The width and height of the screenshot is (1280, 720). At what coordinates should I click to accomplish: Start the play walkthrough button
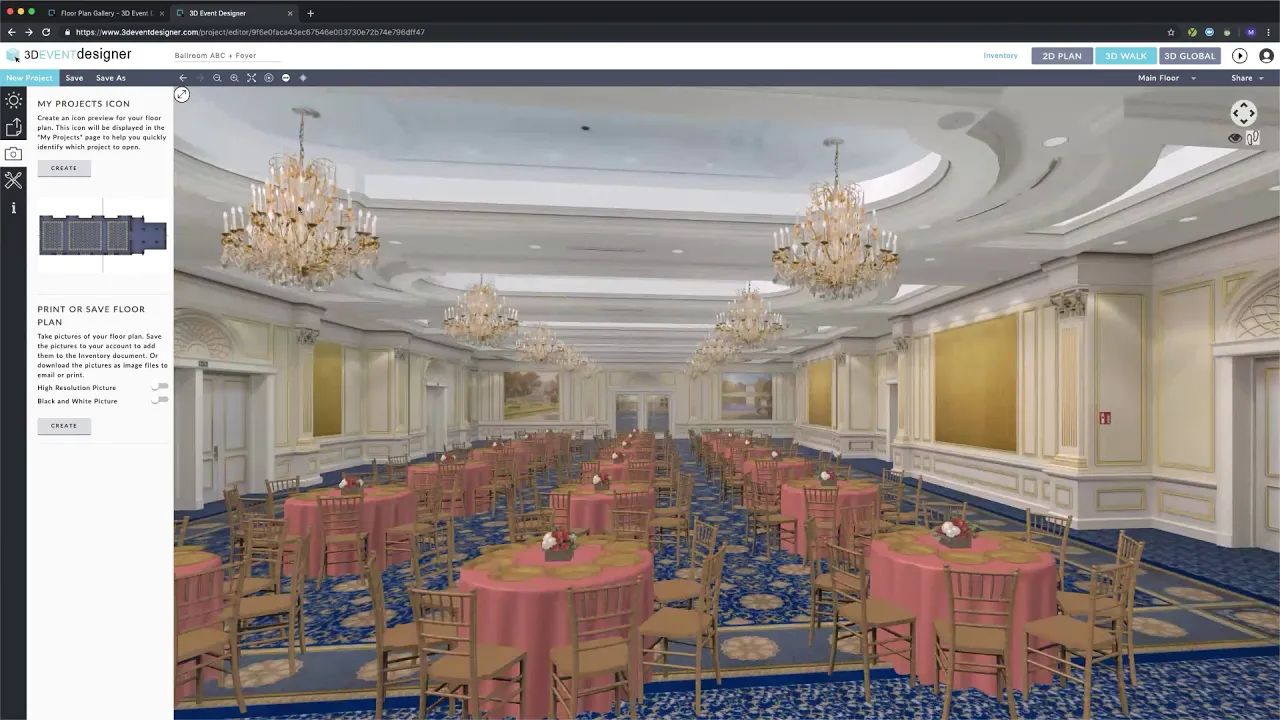pyautogui.click(x=1239, y=56)
